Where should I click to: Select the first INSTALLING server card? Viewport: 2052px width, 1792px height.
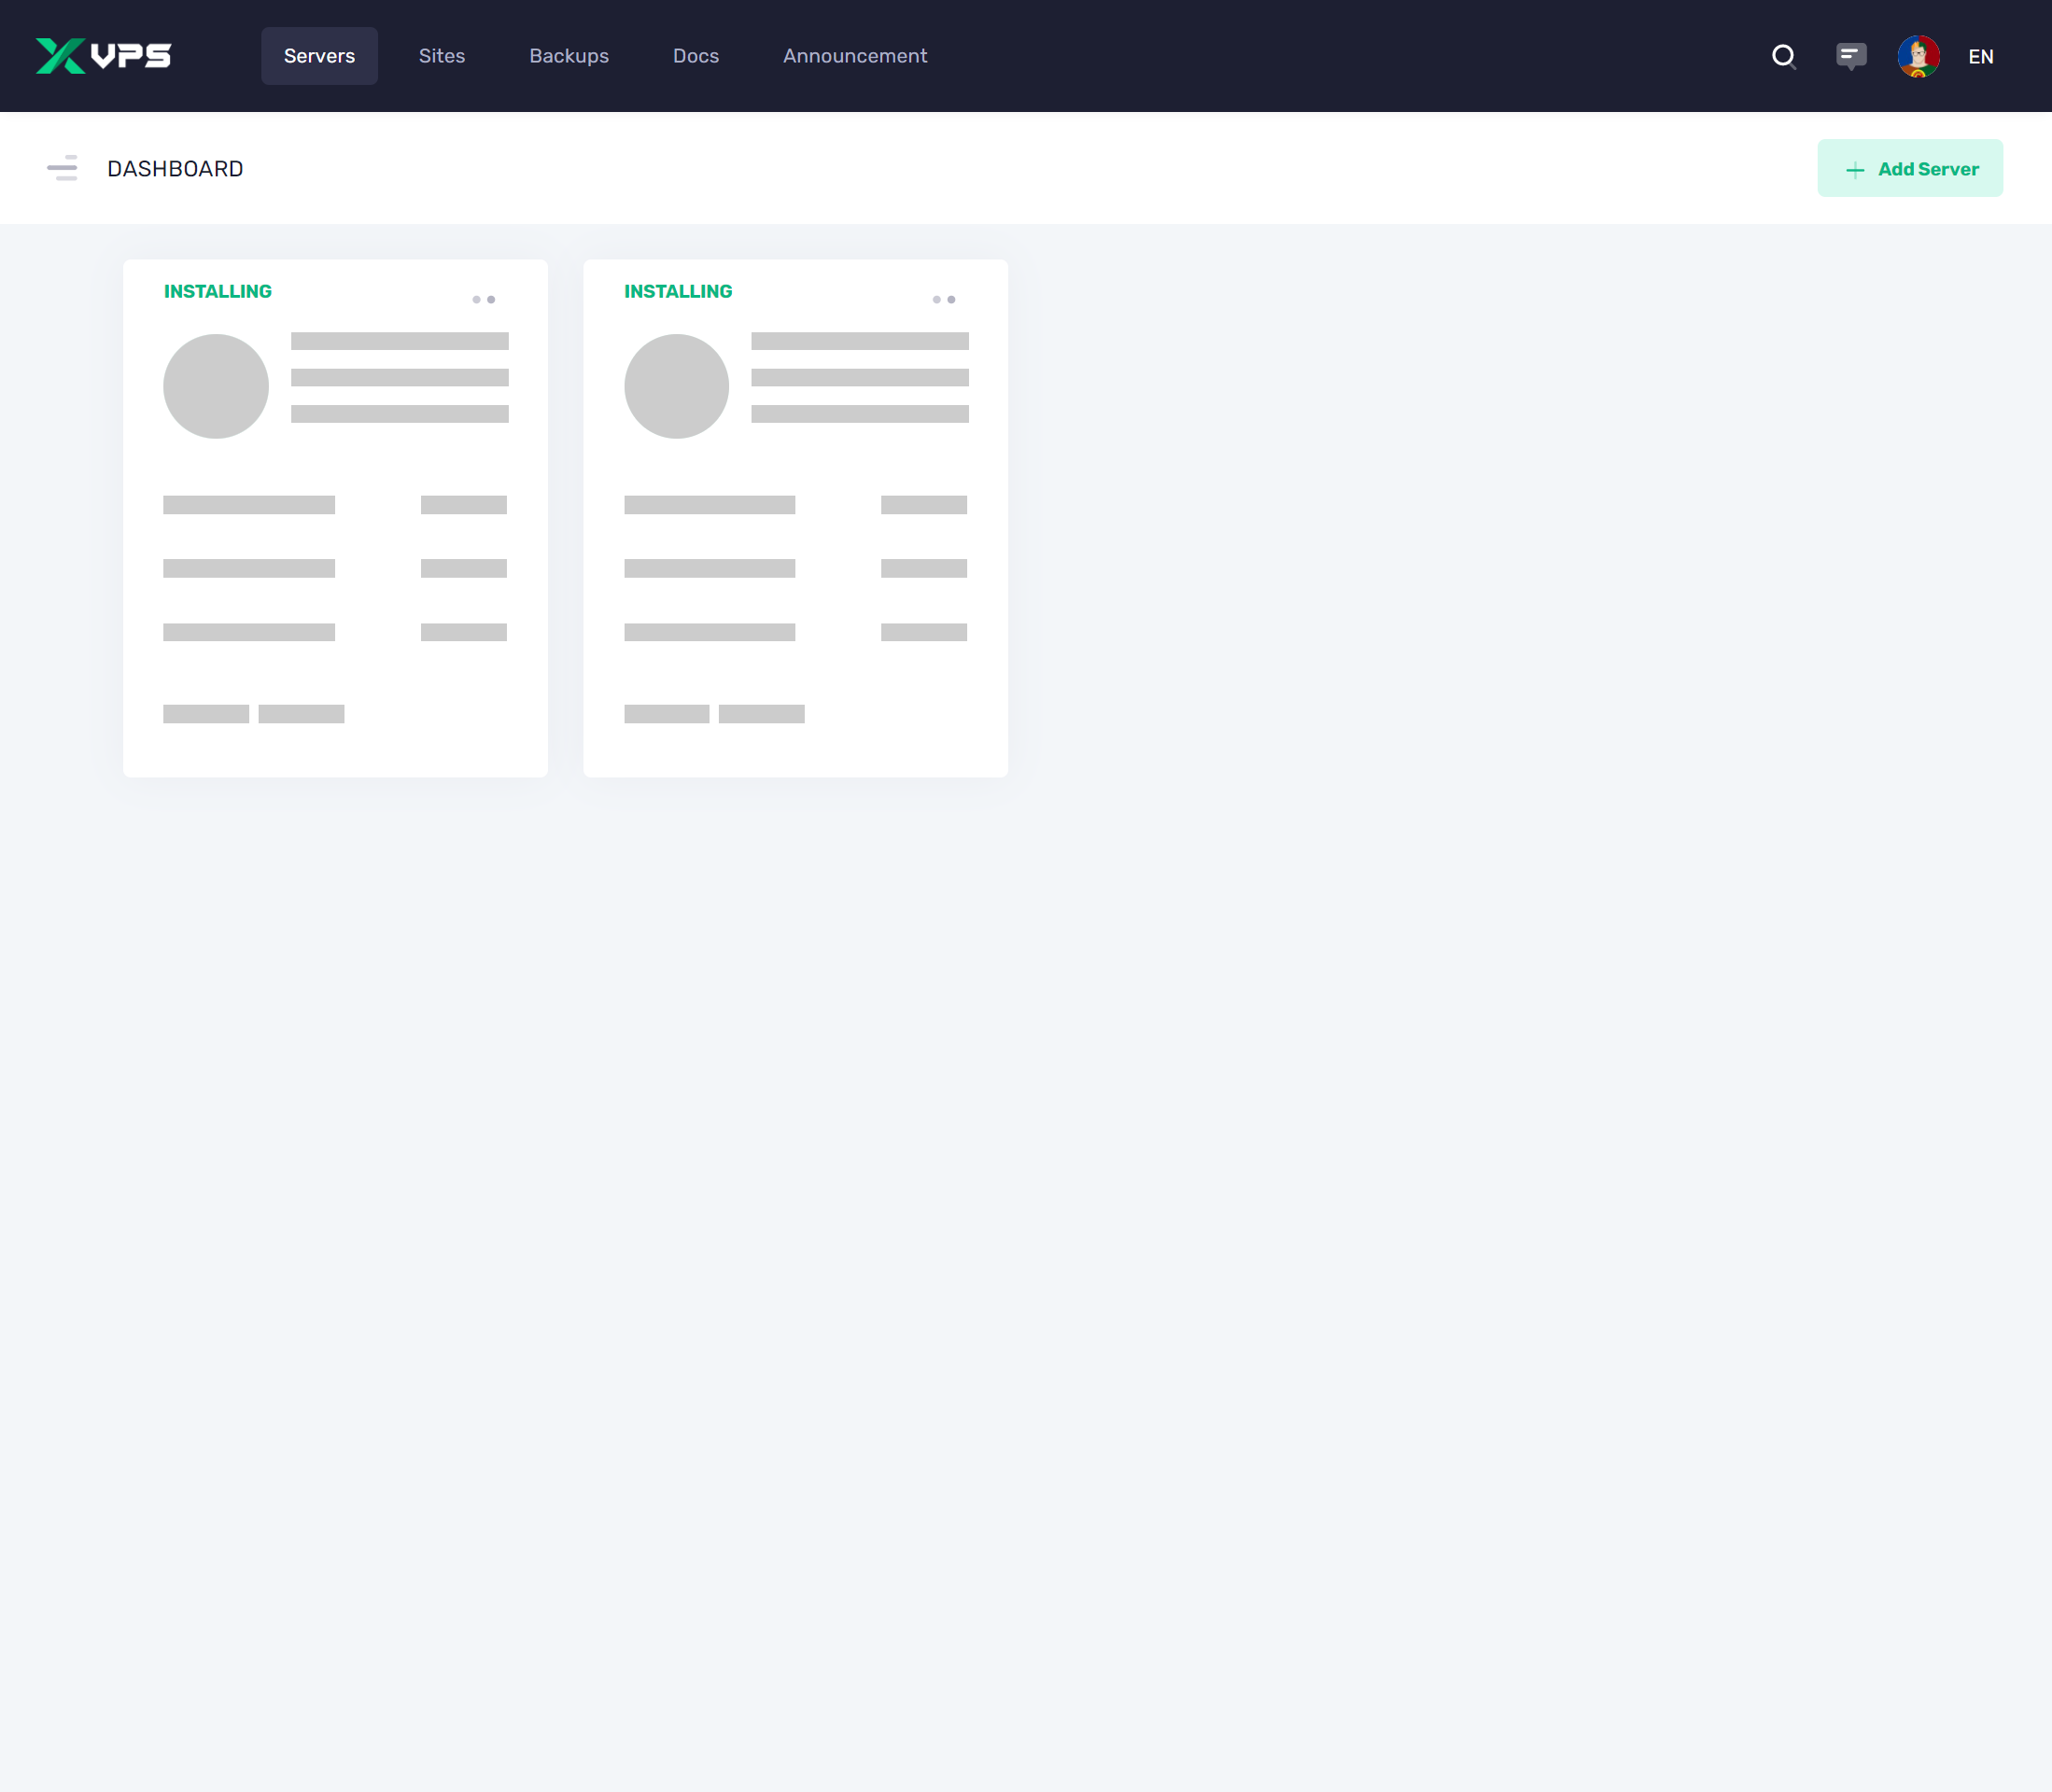coord(335,516)
